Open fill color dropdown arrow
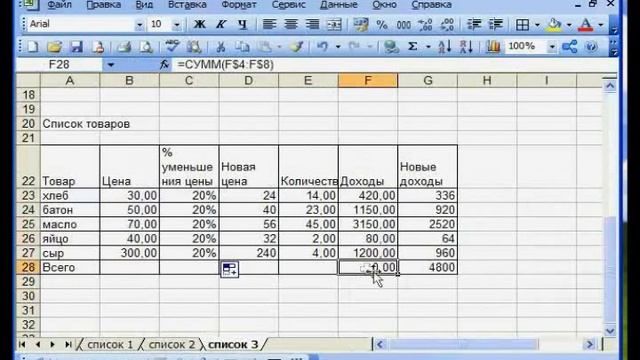 [x=569, y=25]
